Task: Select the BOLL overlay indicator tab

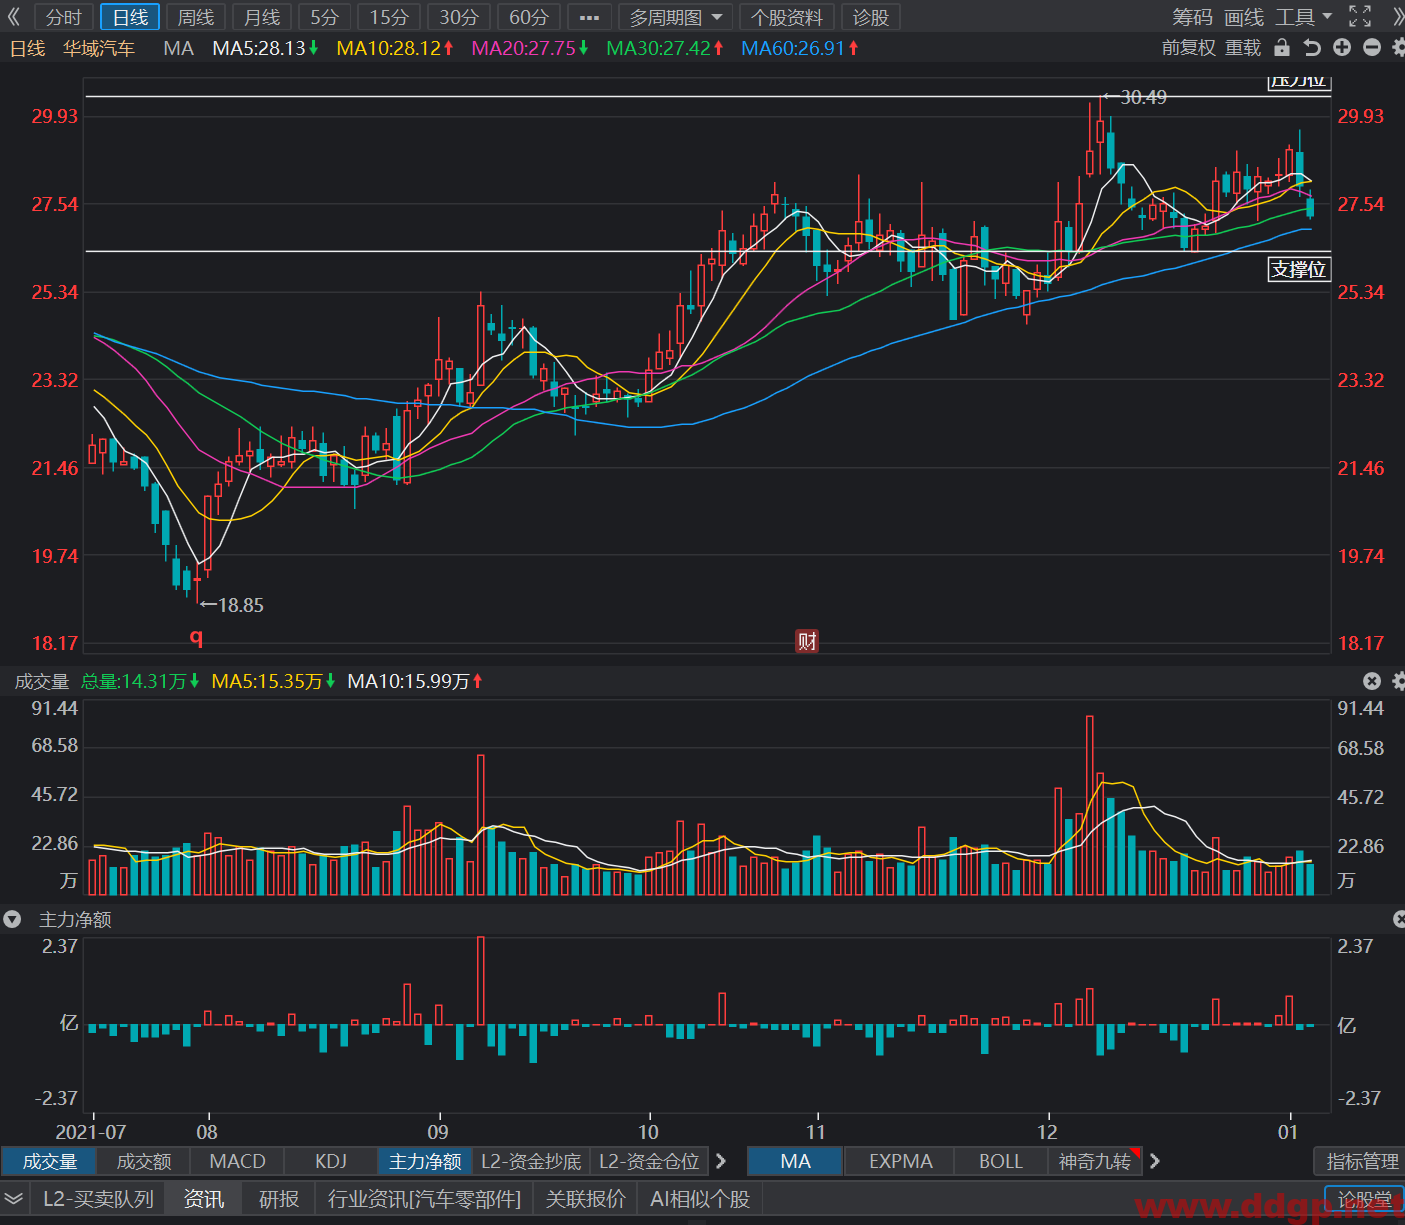Action: click(1000, 1161)
